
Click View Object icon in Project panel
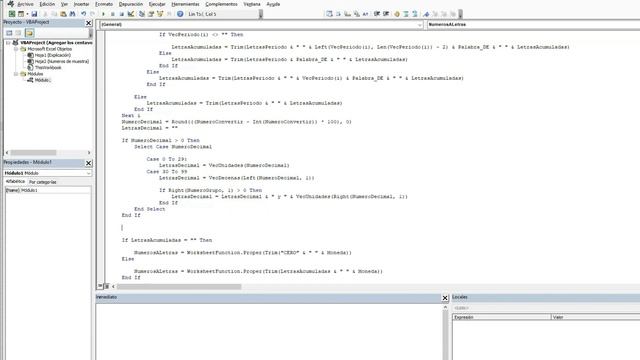click(x=19, y=33)
